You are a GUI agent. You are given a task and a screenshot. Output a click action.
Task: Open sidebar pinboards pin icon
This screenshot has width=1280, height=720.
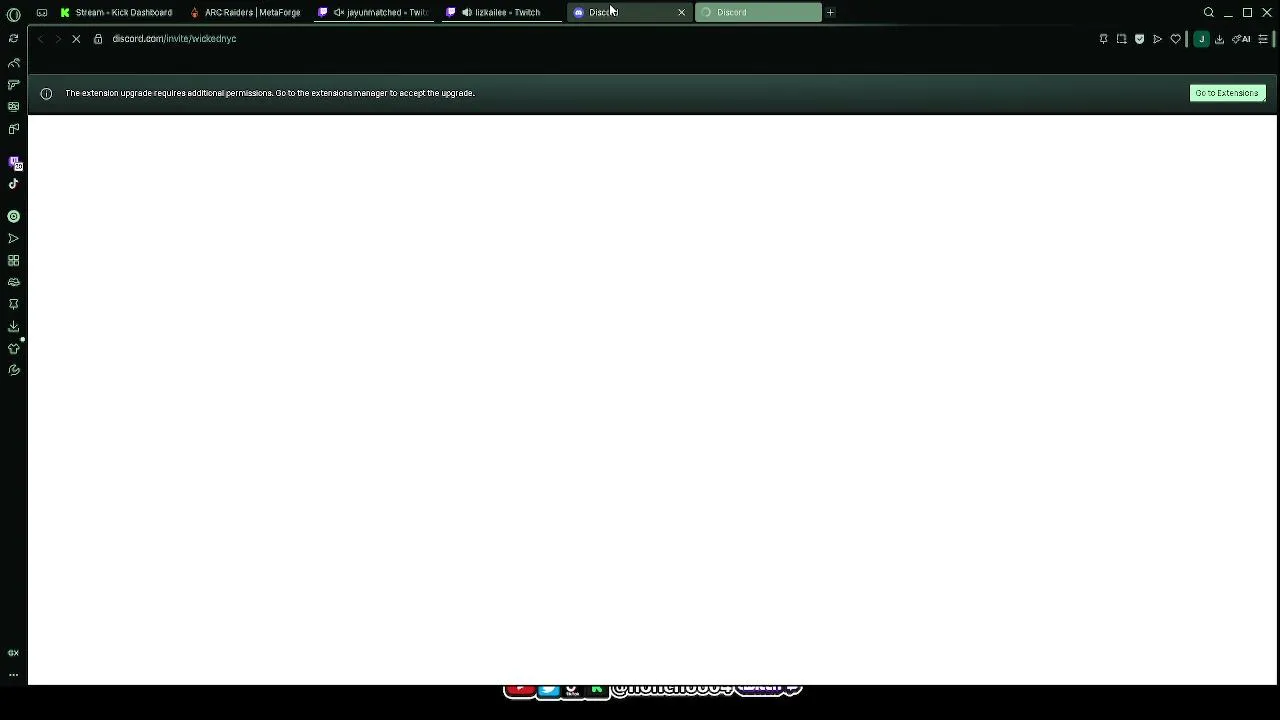[x=14, y=304]
